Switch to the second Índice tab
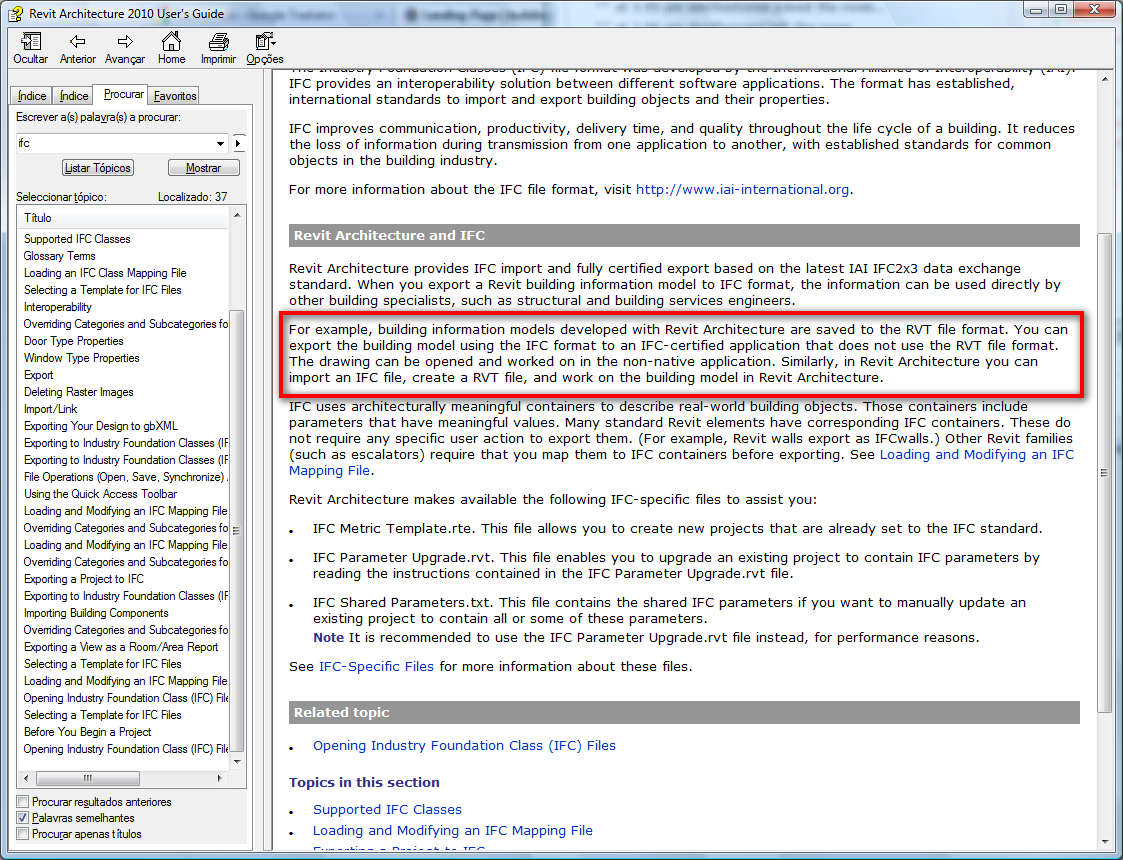 coord(74,95)
